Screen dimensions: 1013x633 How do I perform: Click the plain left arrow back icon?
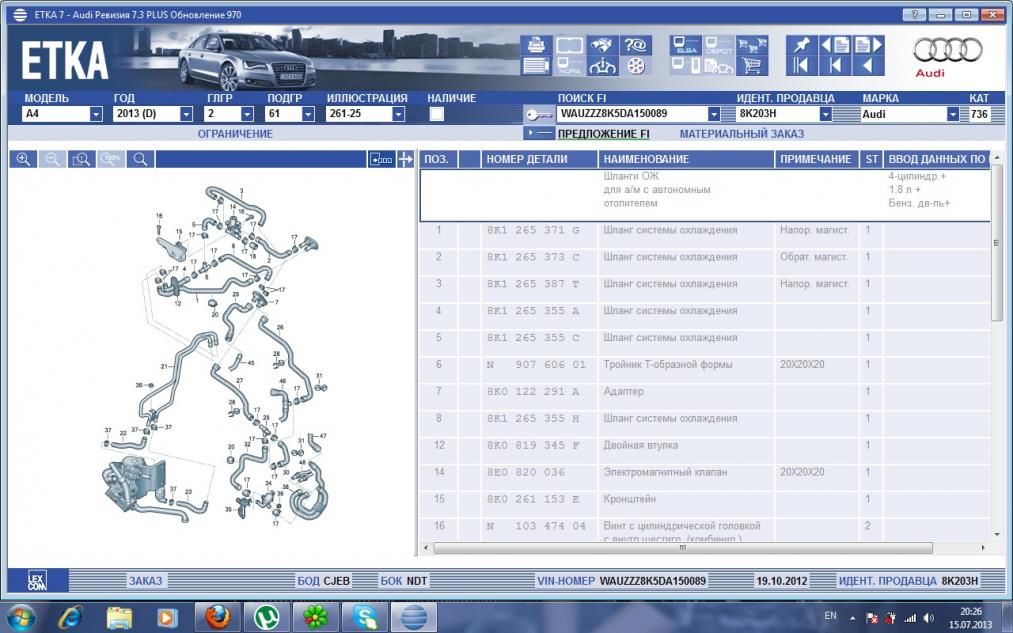coord(868,65)
